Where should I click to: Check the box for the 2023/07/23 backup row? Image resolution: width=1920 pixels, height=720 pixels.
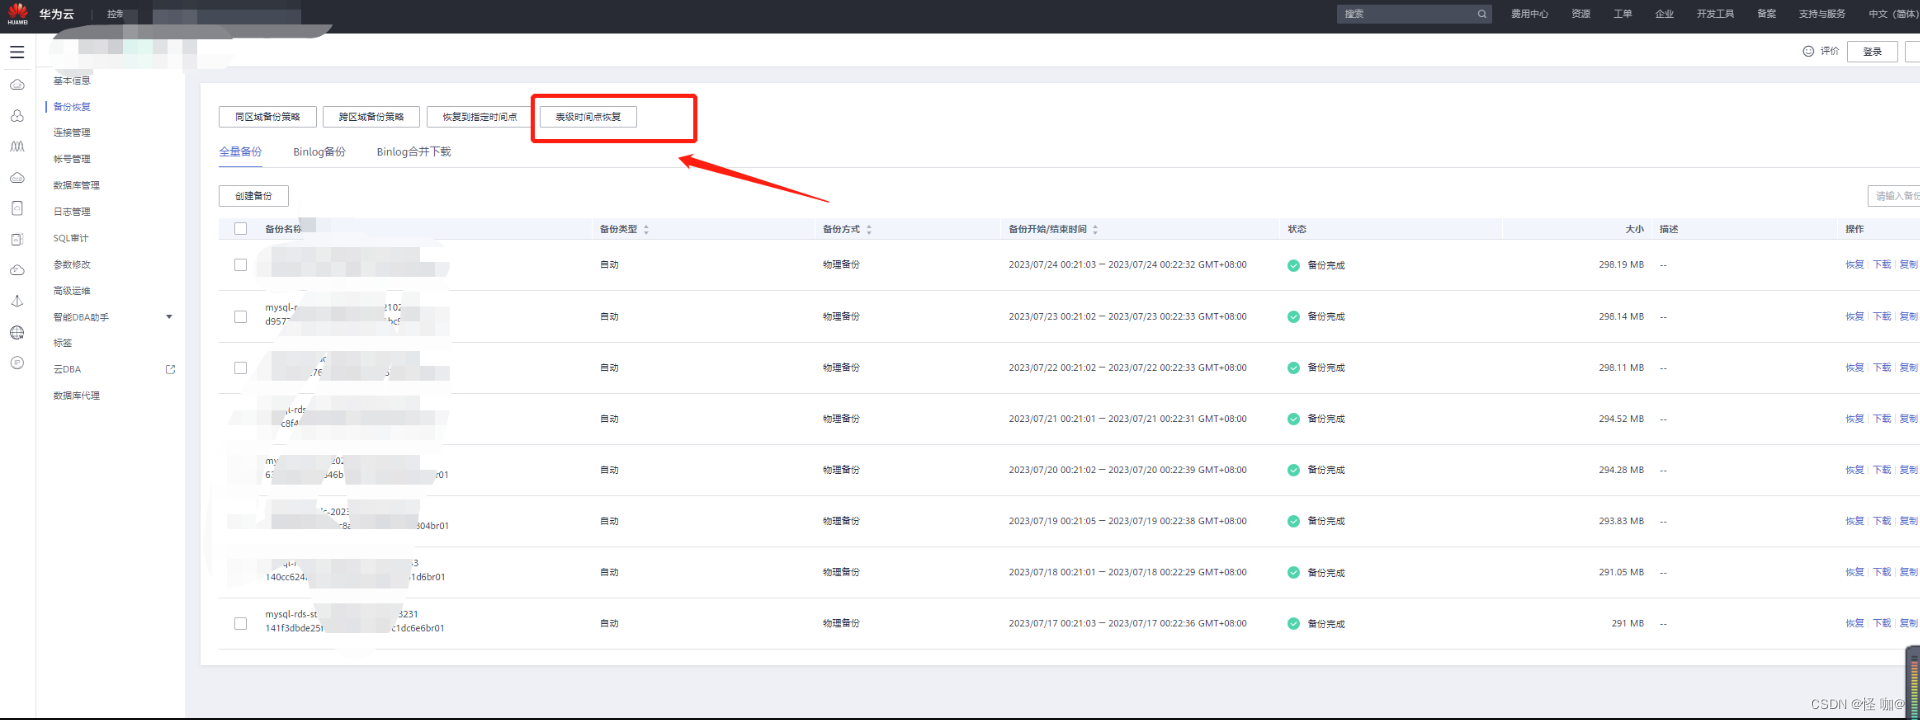[240, 316]
